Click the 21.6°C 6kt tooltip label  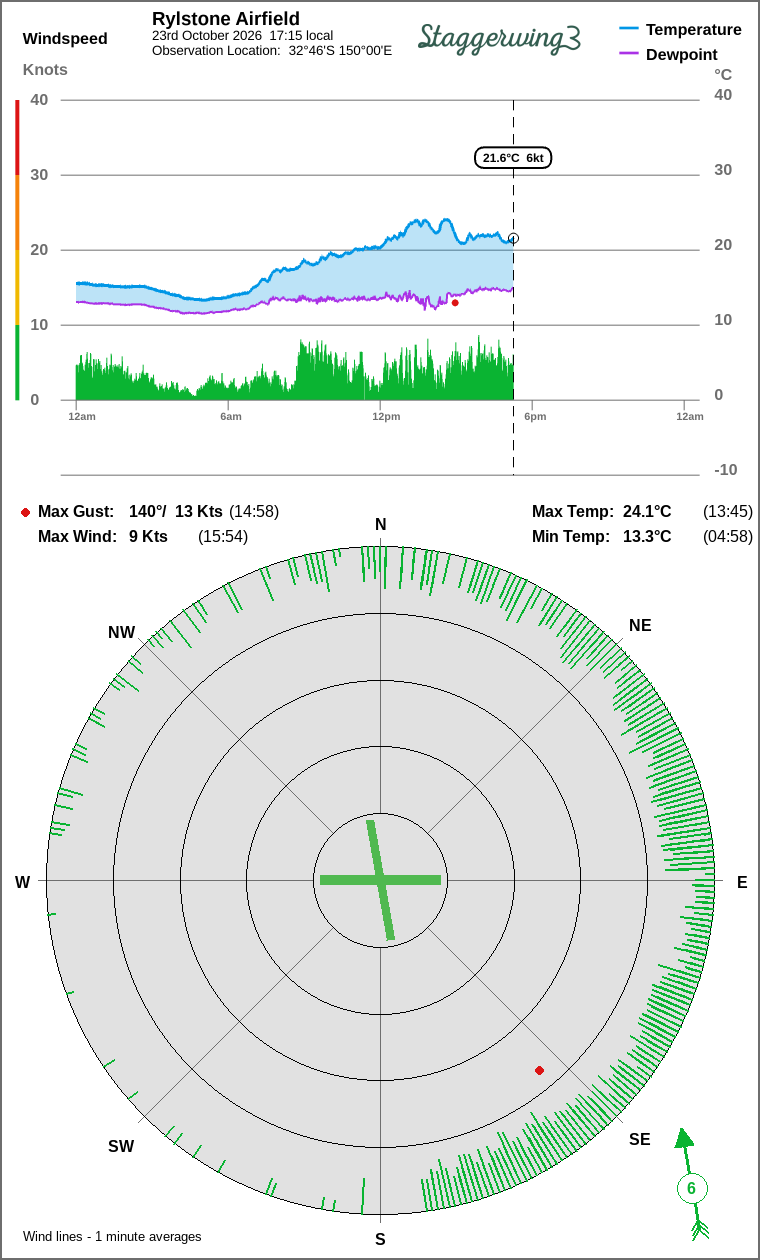coord(513,158)
